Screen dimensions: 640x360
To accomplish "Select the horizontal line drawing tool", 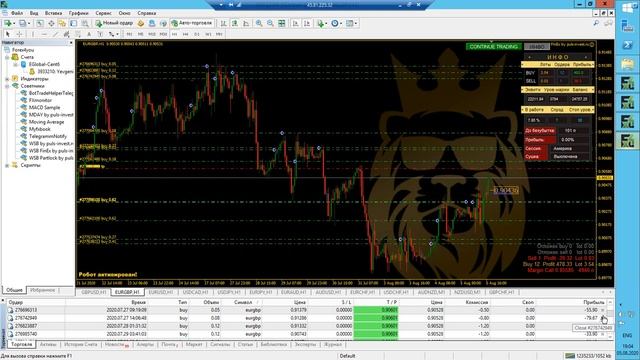I will [x=44, y=34].
